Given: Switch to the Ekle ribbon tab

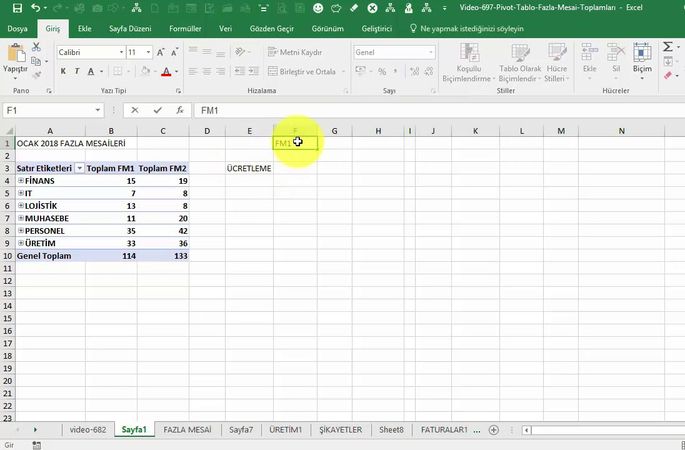Looking at the screenshot, I should tap(85, 29).
